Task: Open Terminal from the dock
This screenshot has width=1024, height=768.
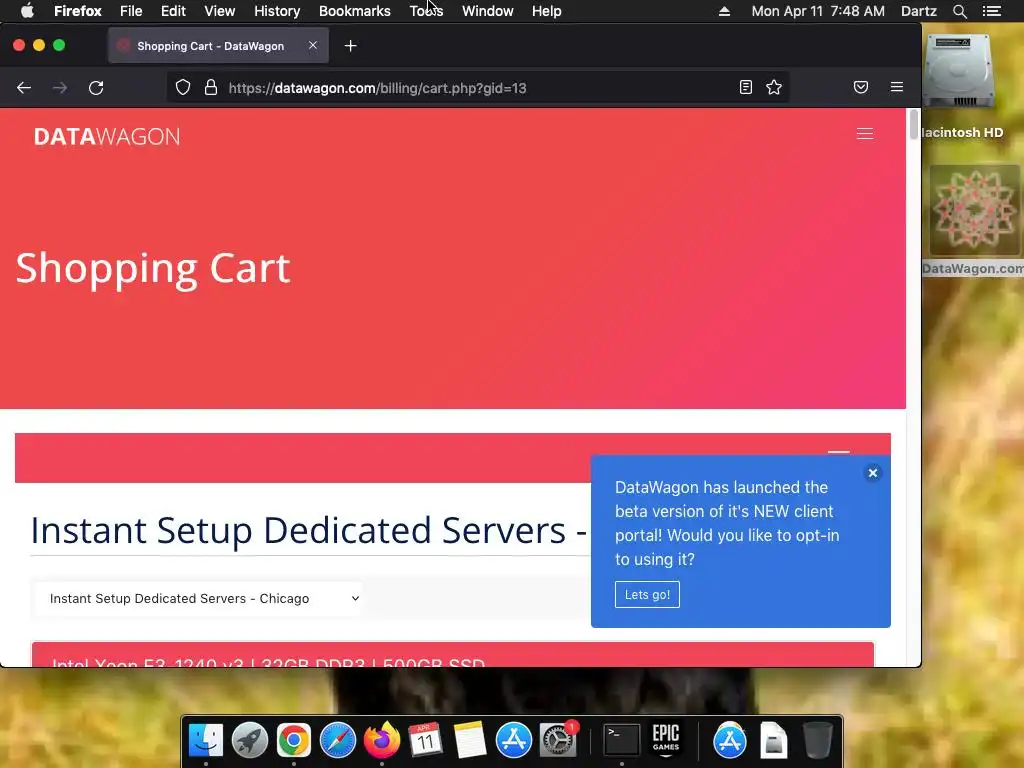Action: coord(621,741)
